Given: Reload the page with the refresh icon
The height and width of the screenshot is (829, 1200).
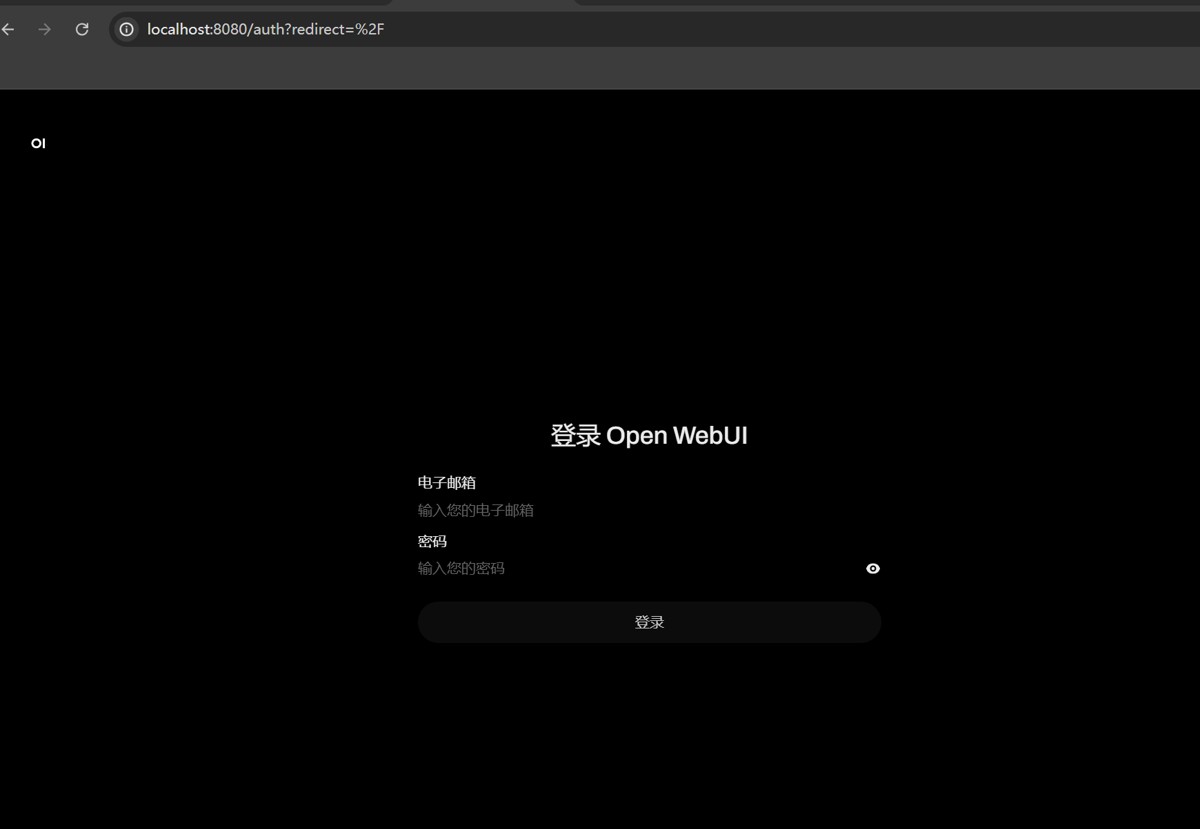Looking at the screenshot, I should coord(82,30).
